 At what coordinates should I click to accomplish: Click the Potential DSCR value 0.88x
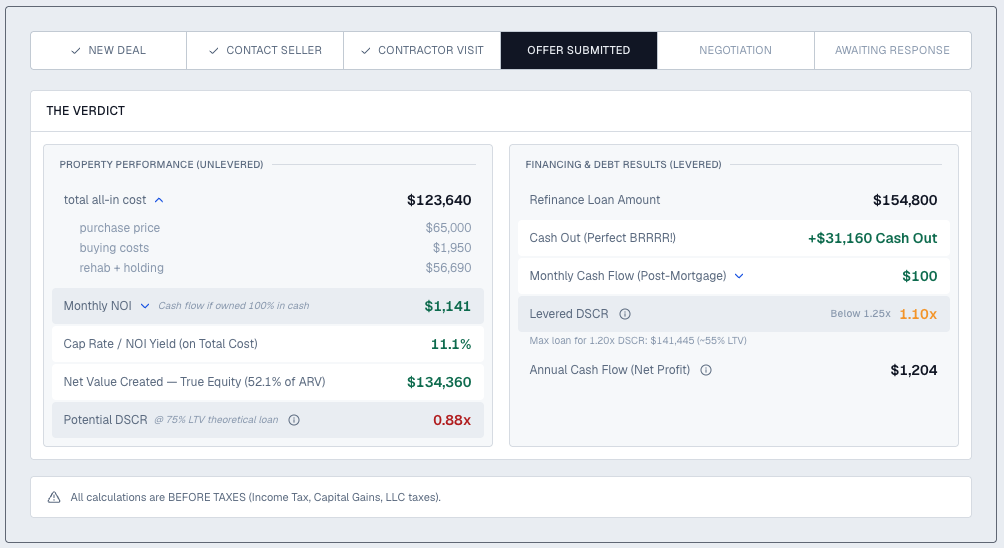(x=452, y=420)
